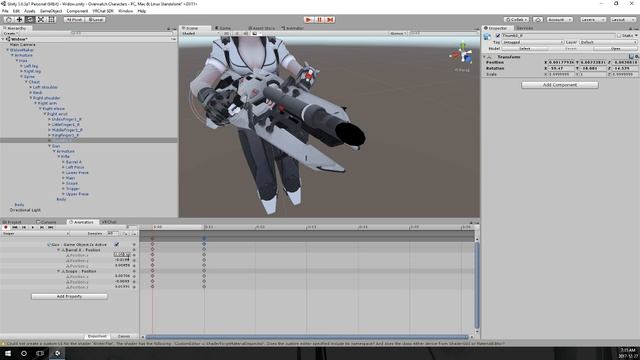Open the Collab dropdown

click(x=516, y=19)
